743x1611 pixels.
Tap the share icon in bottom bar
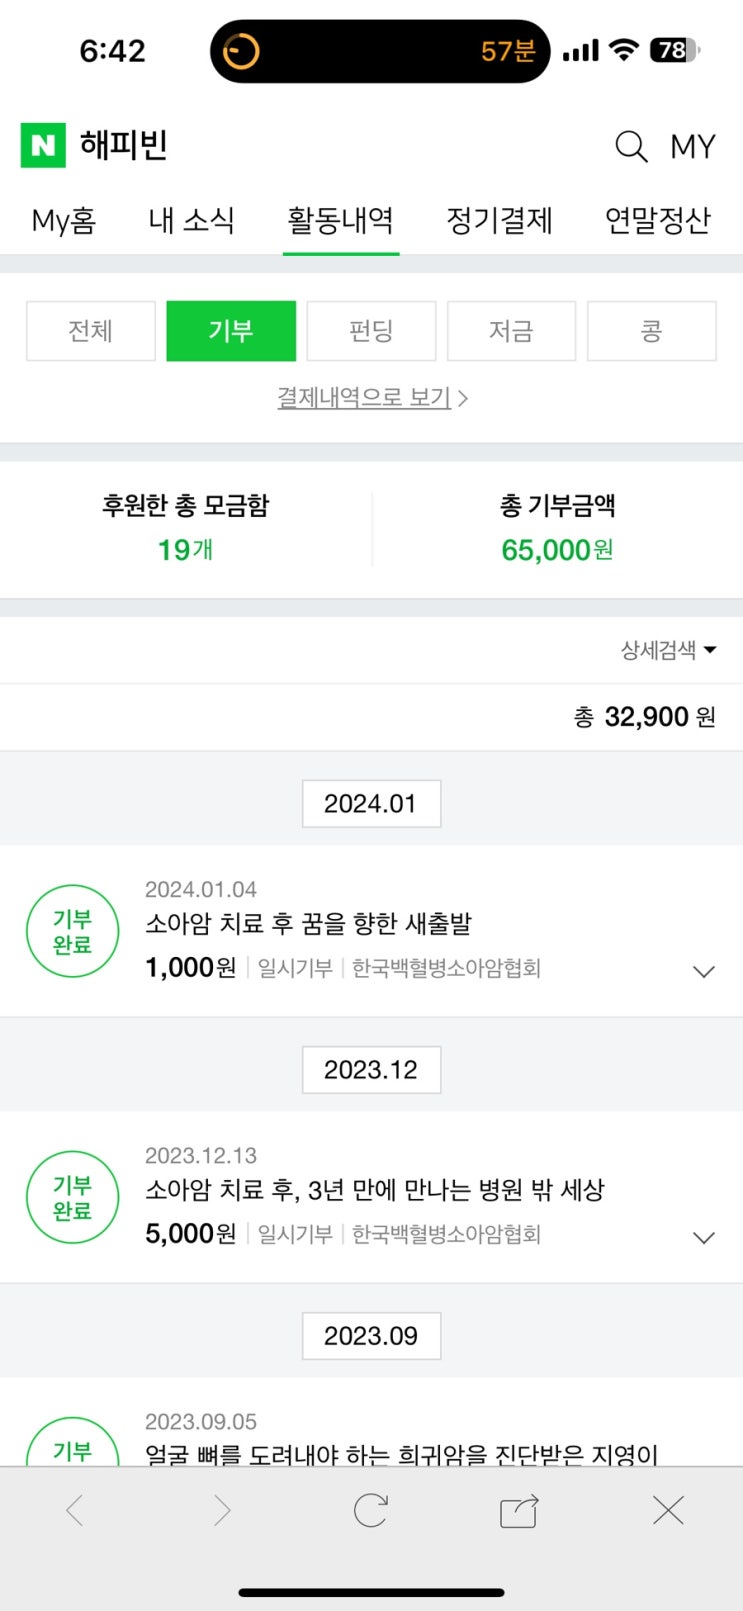pos(519,1511)
